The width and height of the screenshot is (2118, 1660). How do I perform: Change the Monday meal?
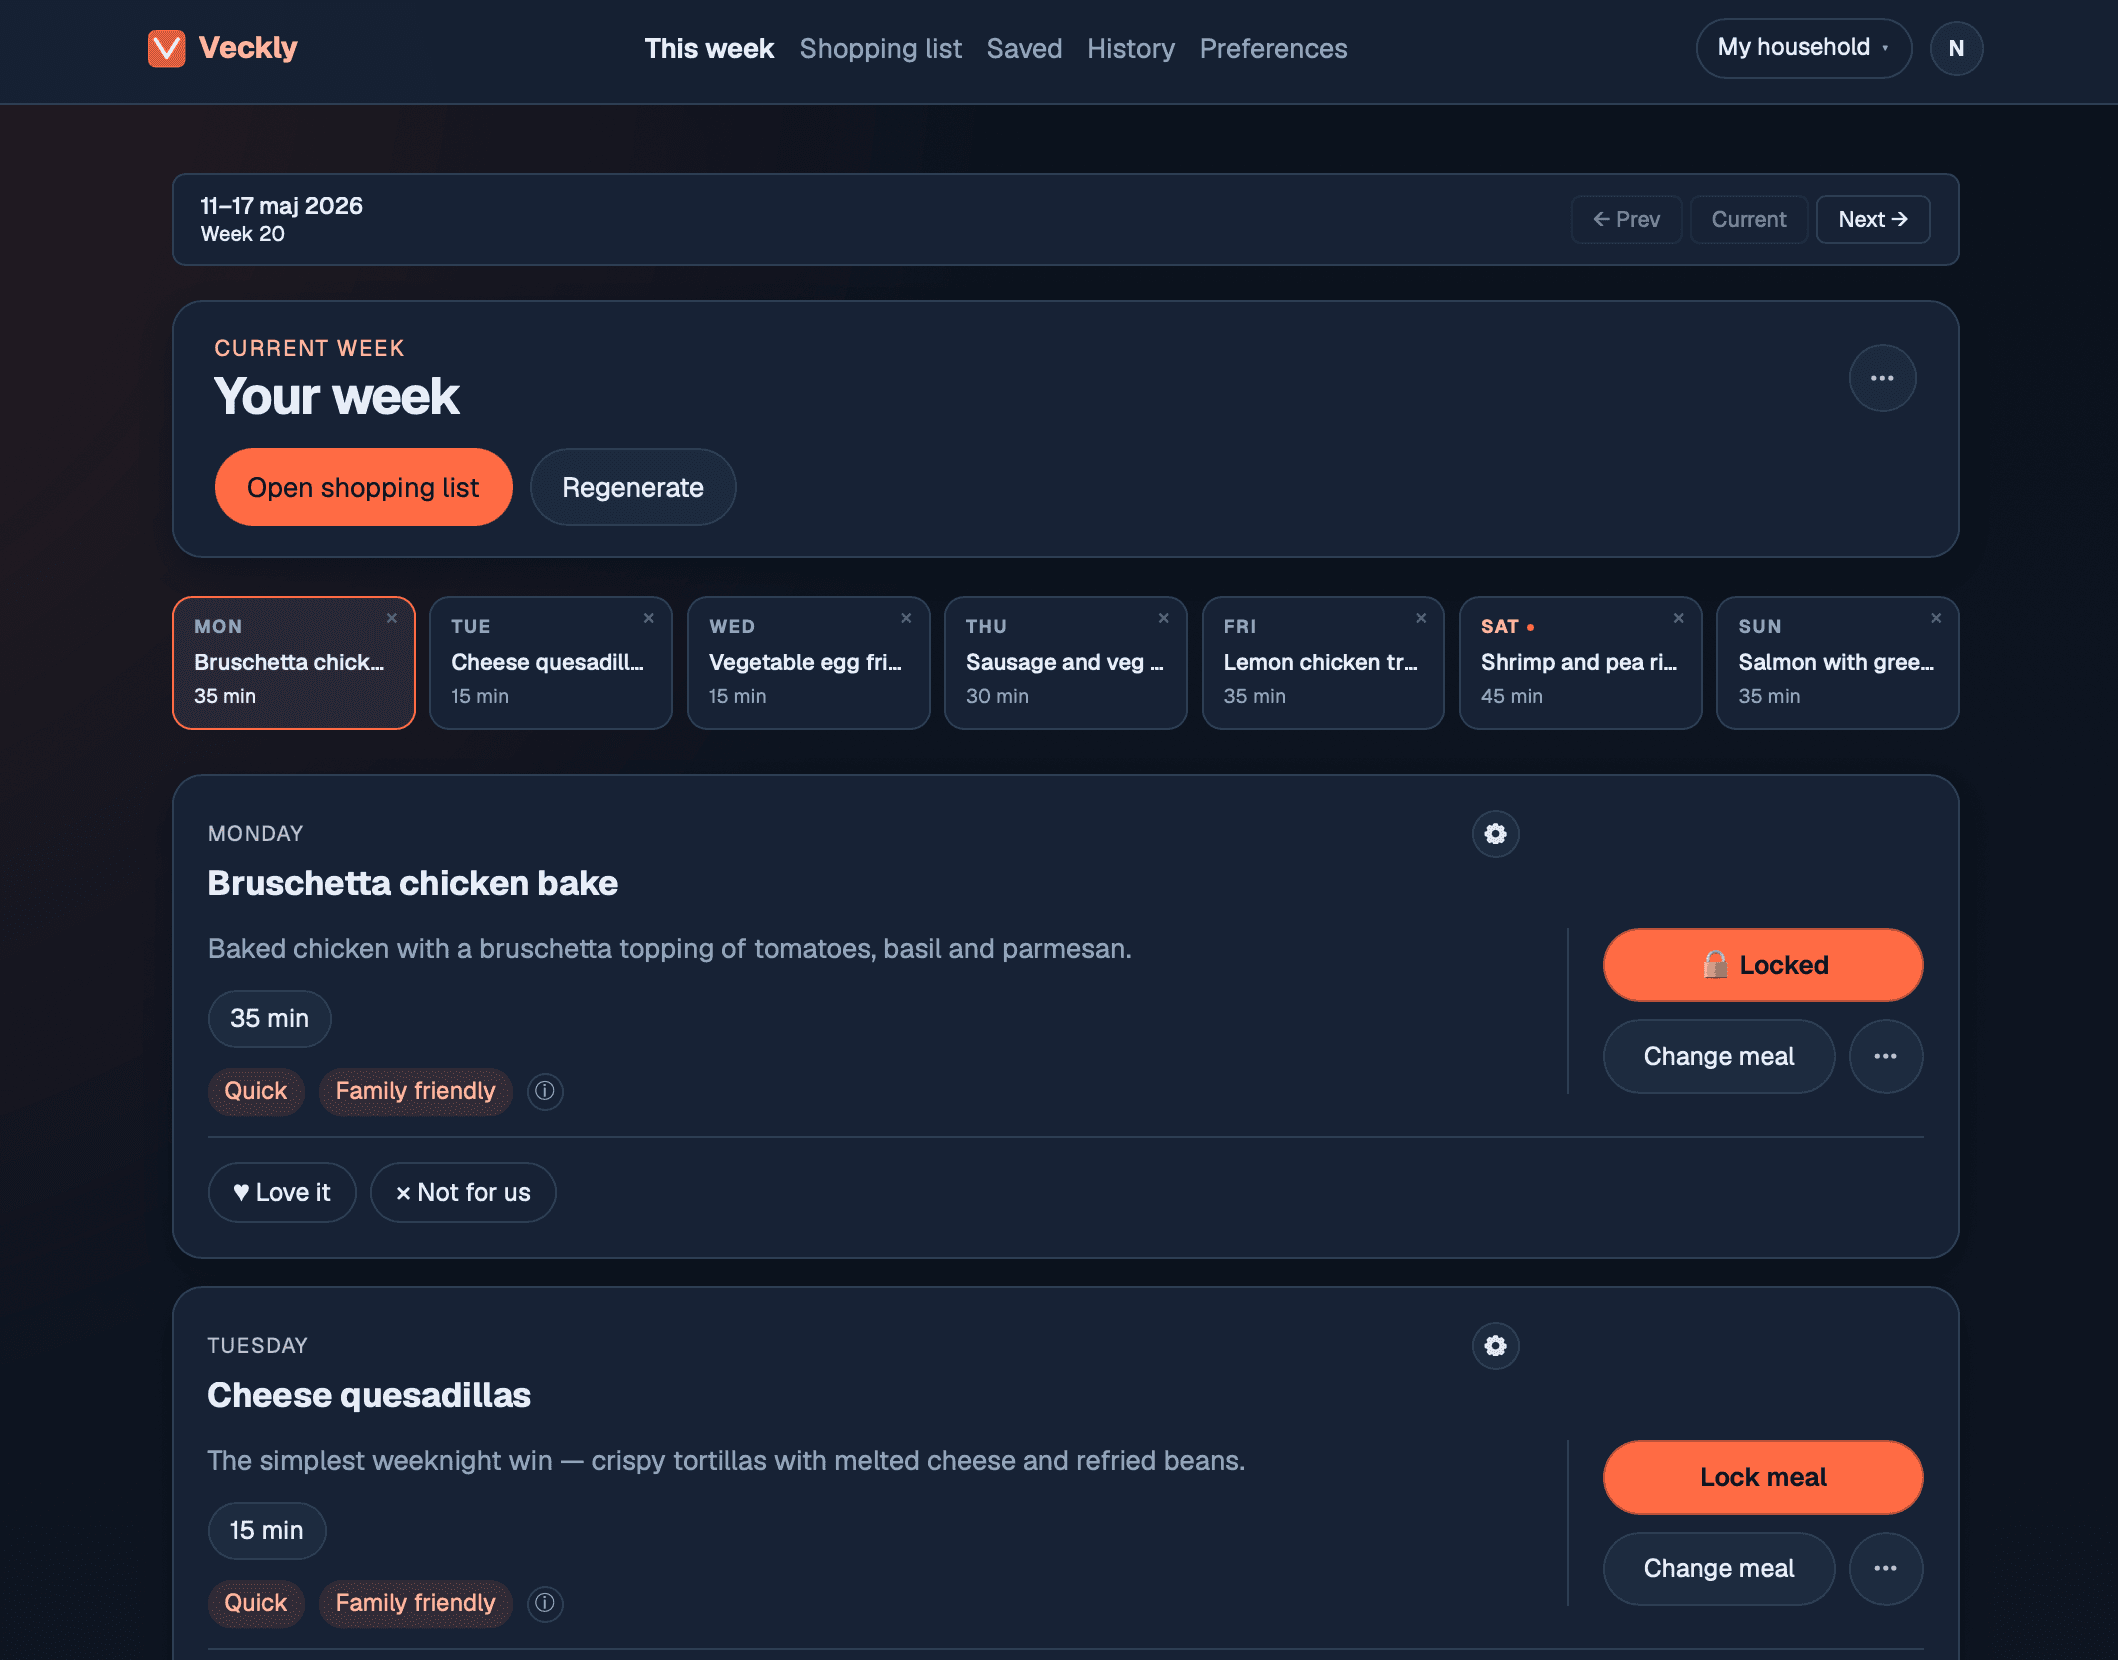[x=1719, y=1056]
